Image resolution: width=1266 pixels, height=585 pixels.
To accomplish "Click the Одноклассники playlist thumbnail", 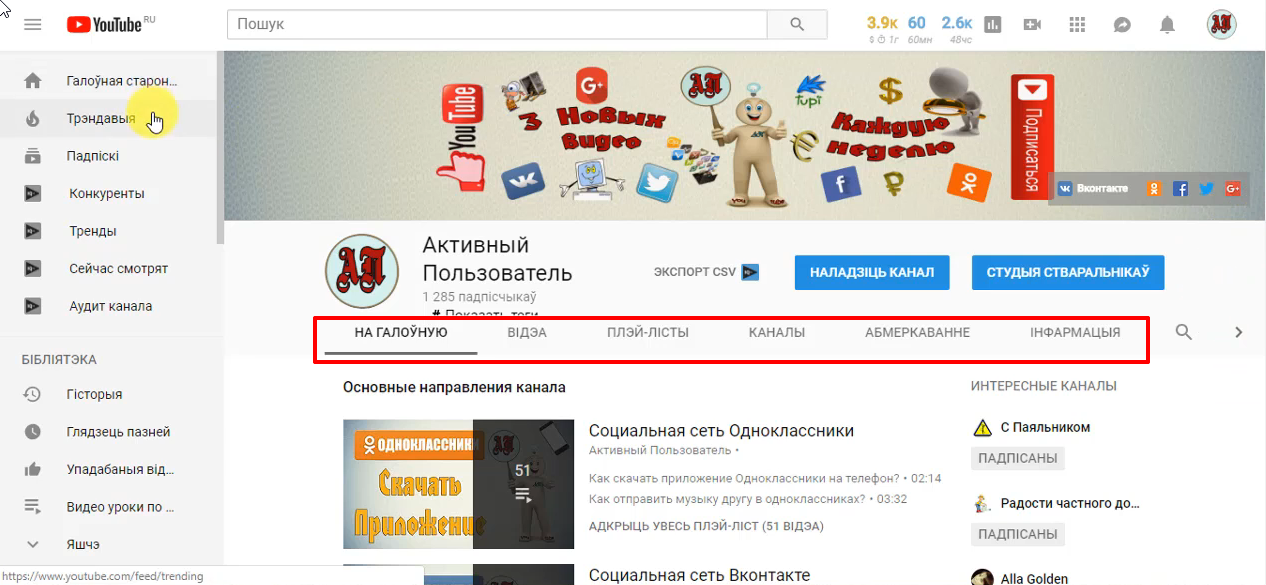I will click(x=458, y=484).
